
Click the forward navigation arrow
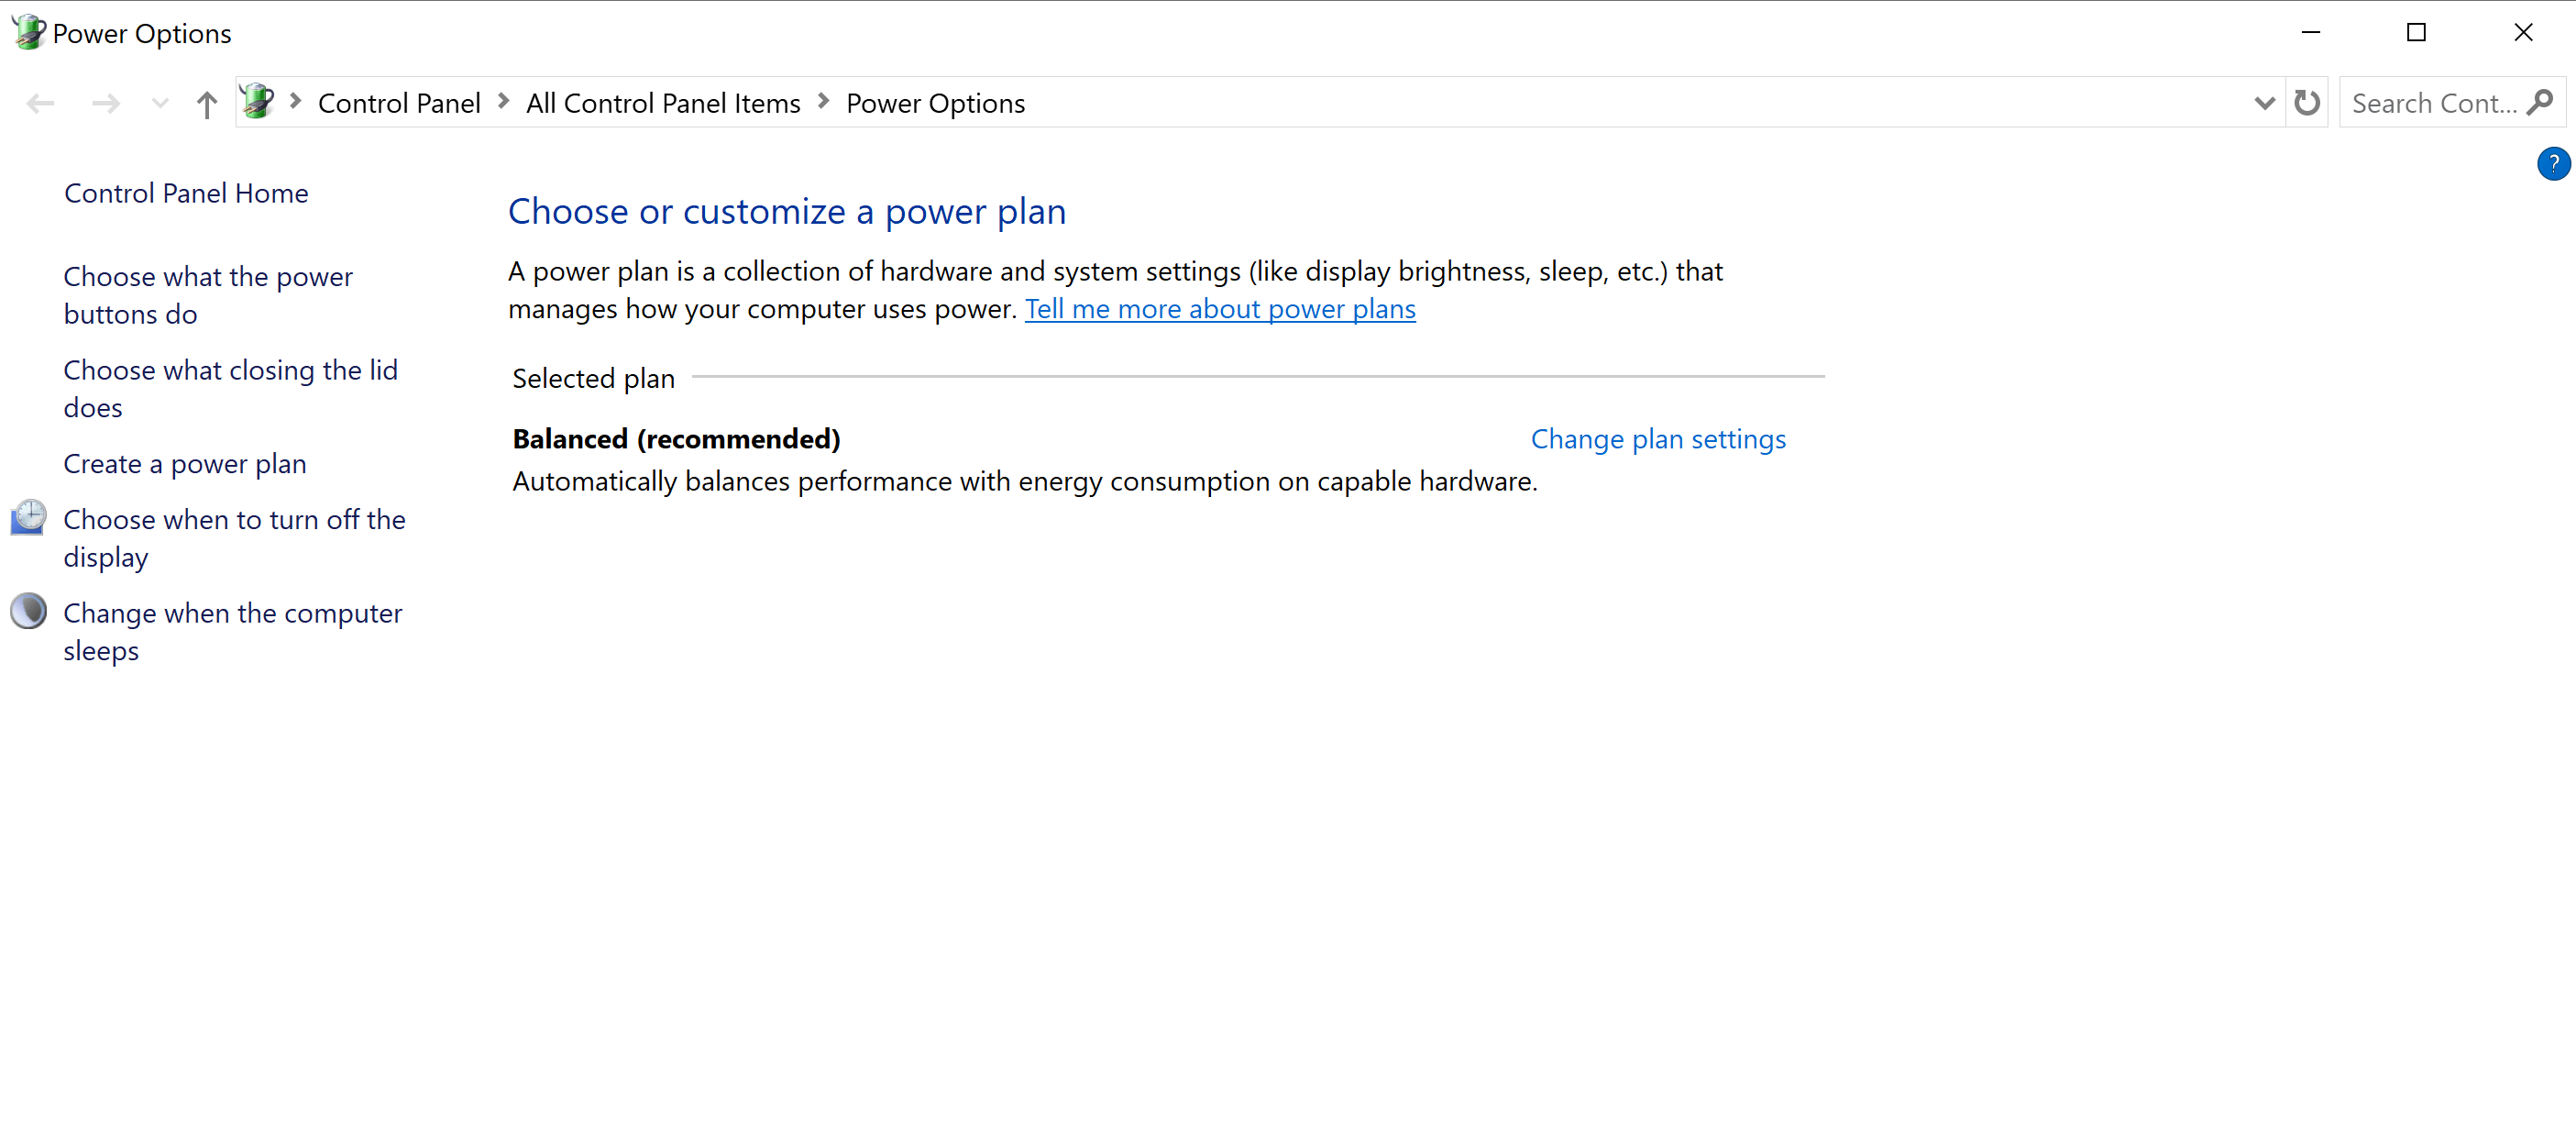(x=105, y=103)
